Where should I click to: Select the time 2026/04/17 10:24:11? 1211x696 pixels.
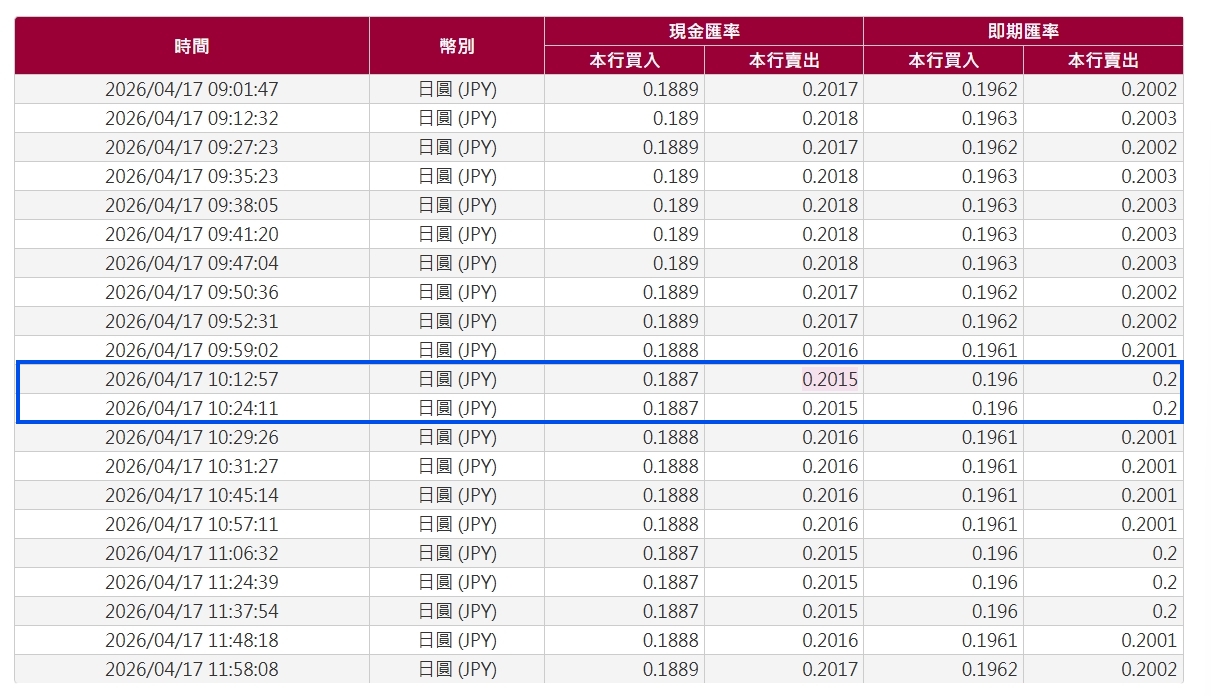pos(192,408)
